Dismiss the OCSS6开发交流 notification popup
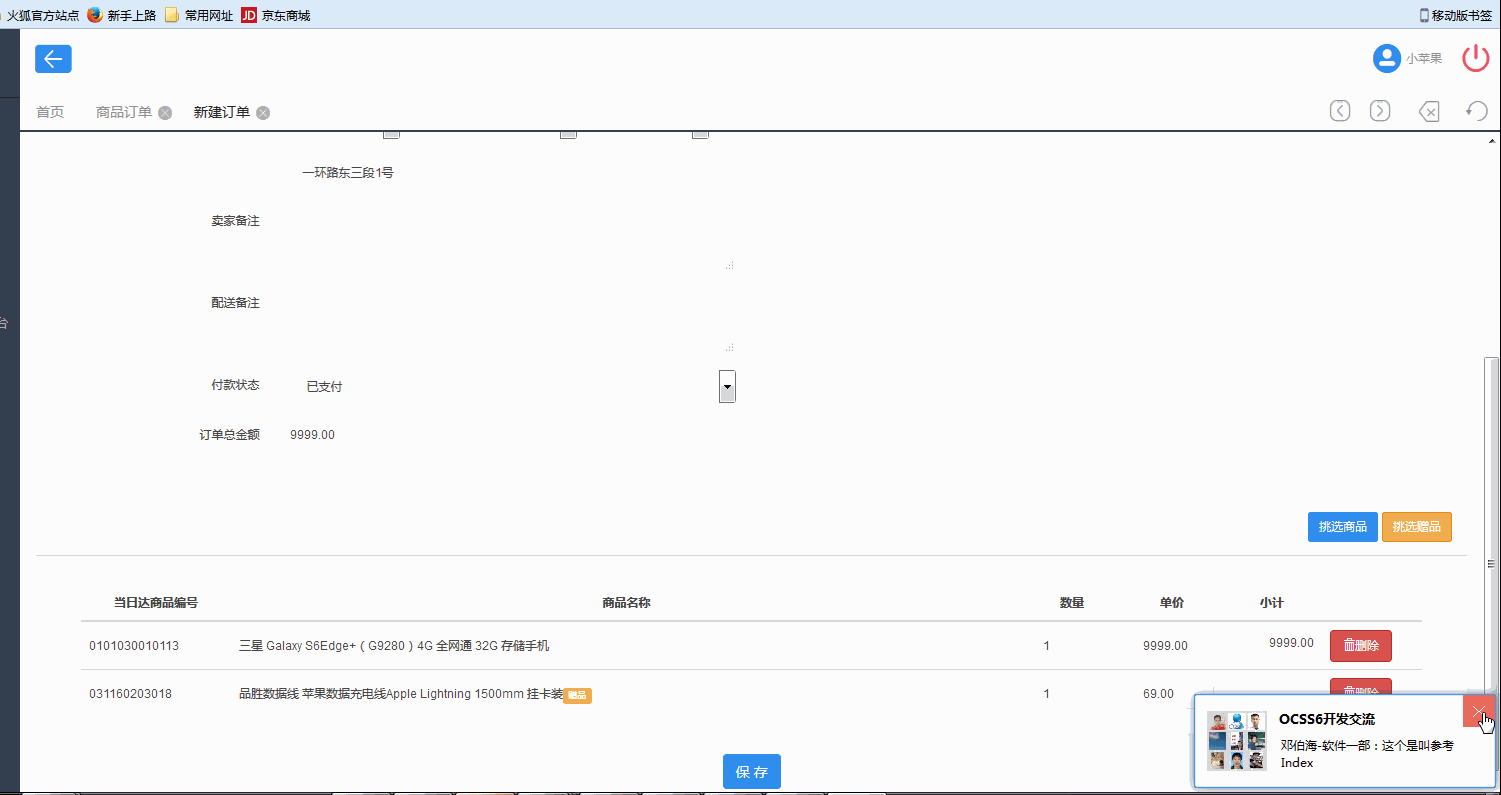The width and height of the screenshot is (1501, 795). click(x=1478, y=711)
